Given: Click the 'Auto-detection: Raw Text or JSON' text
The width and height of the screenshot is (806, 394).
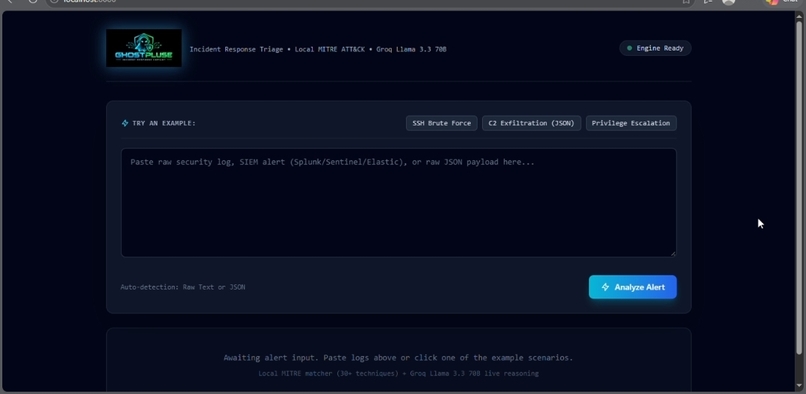Looking at the screenshot, I should [183, 287].
